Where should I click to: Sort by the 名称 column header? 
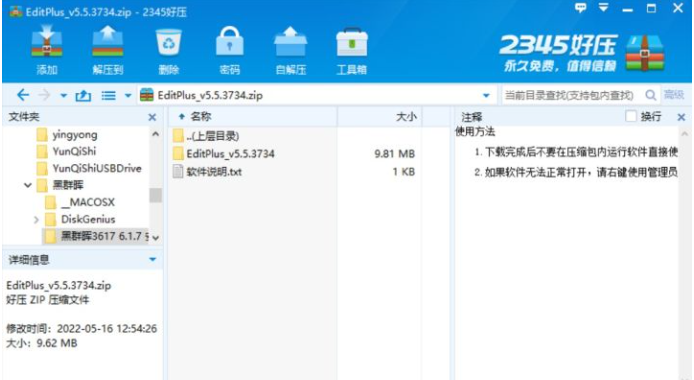click(200, 116)
